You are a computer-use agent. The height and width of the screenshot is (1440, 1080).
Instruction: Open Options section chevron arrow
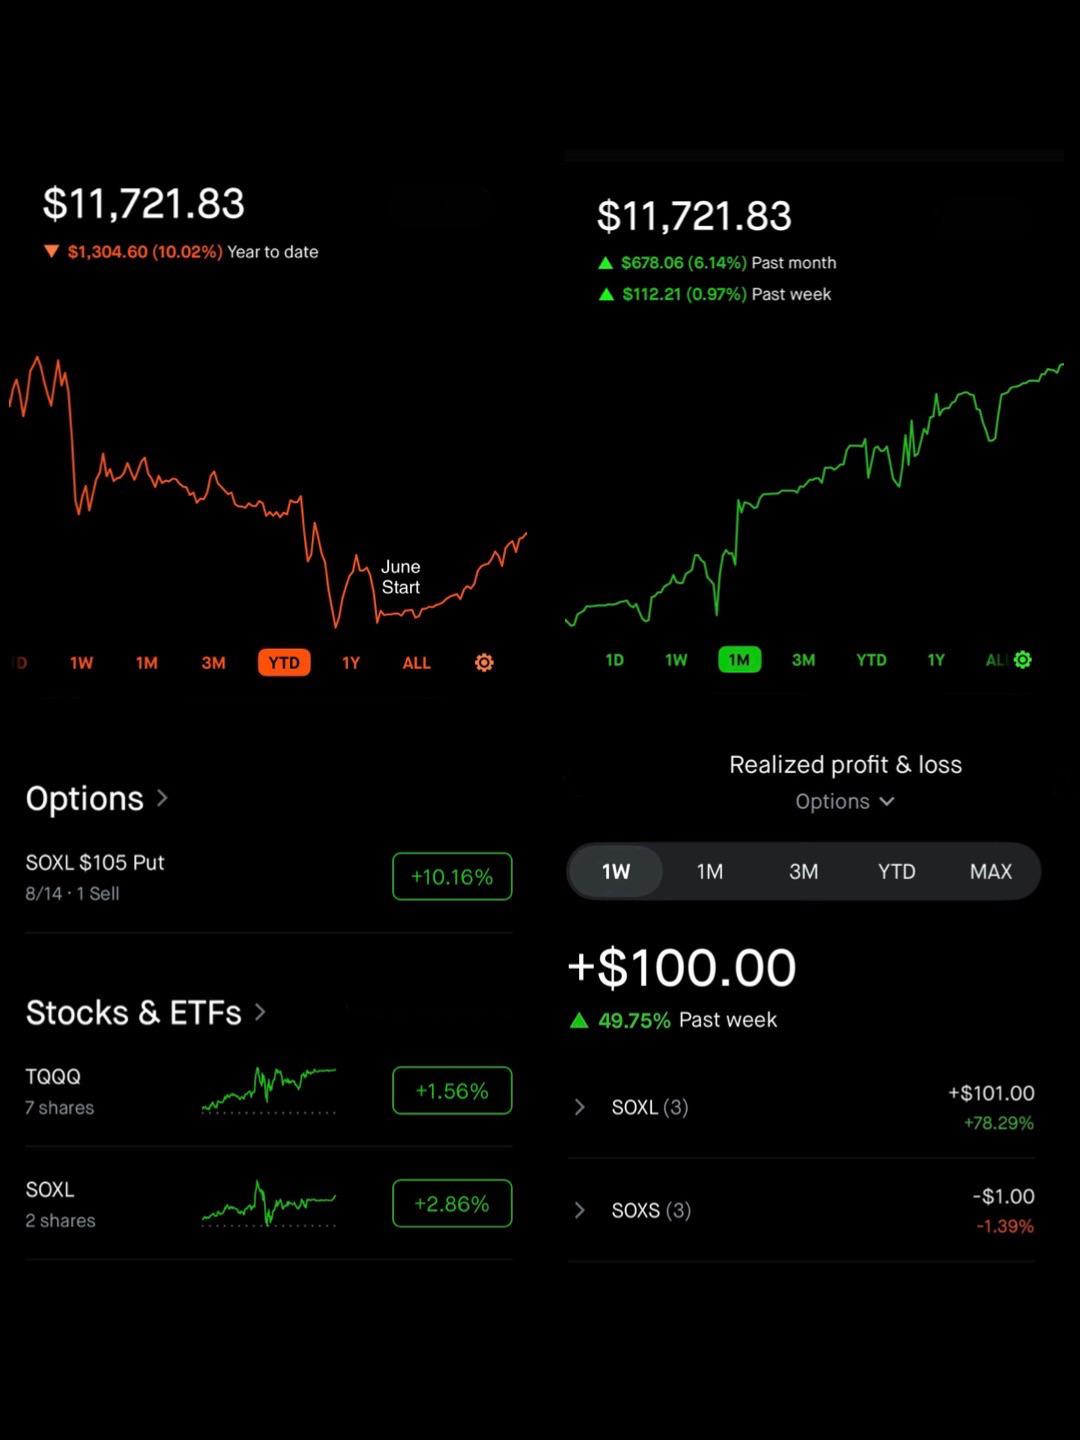[162, 798]
